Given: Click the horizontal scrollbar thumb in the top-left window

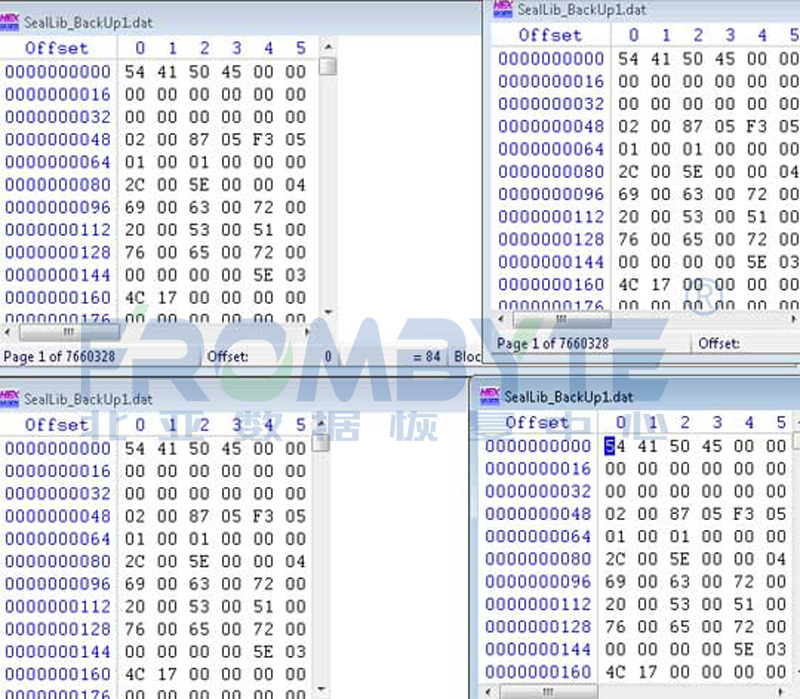Looking at the screenshot, I should coord(68,333).
